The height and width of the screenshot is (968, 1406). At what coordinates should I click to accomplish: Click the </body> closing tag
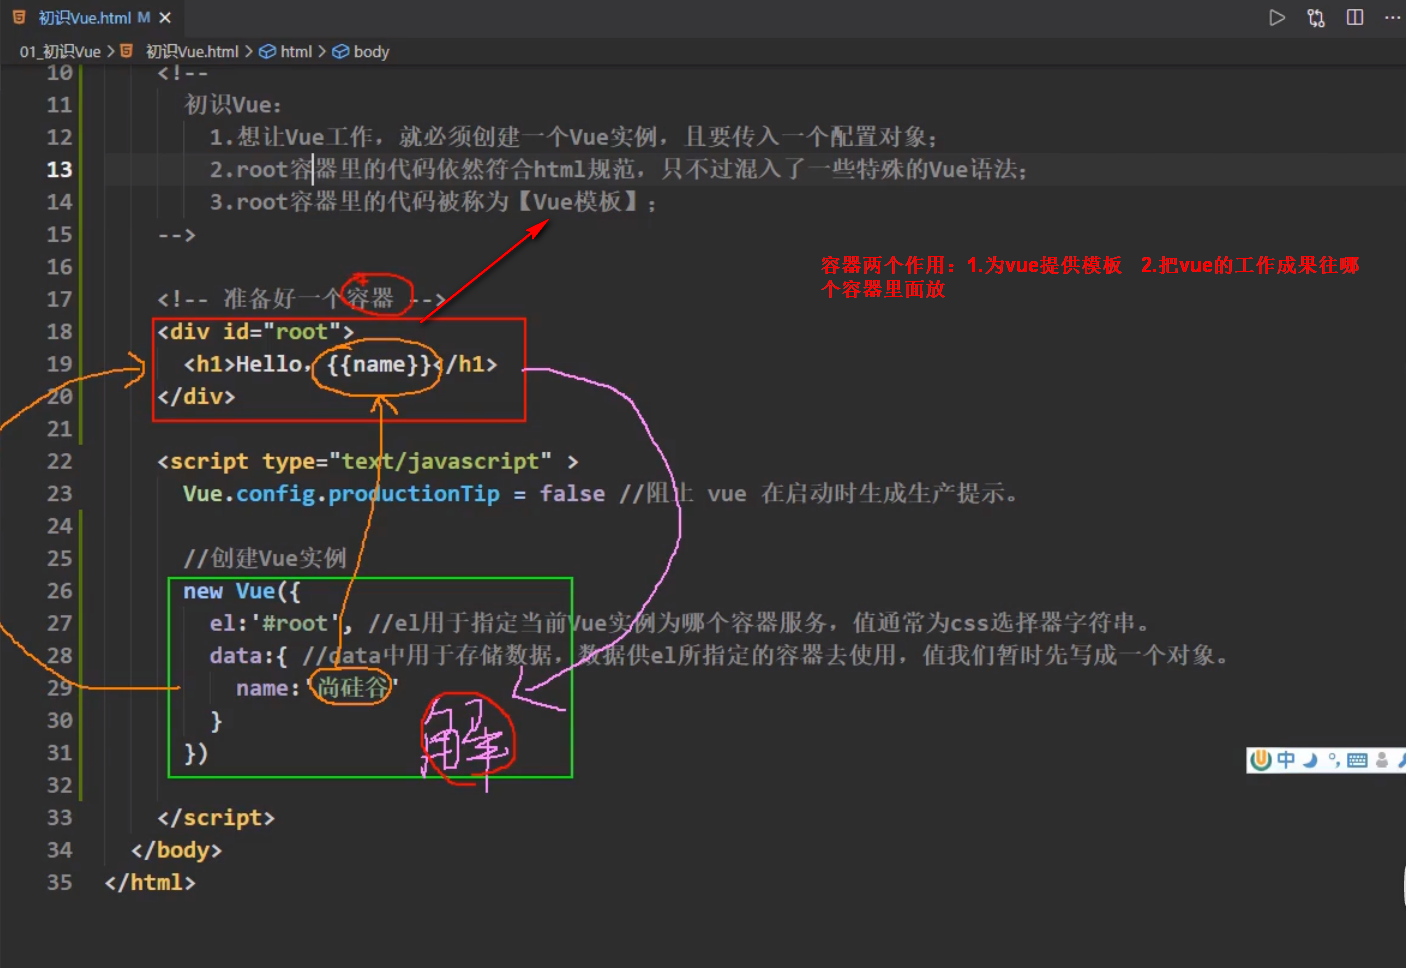pyautogui.click(x=176, y=850)
